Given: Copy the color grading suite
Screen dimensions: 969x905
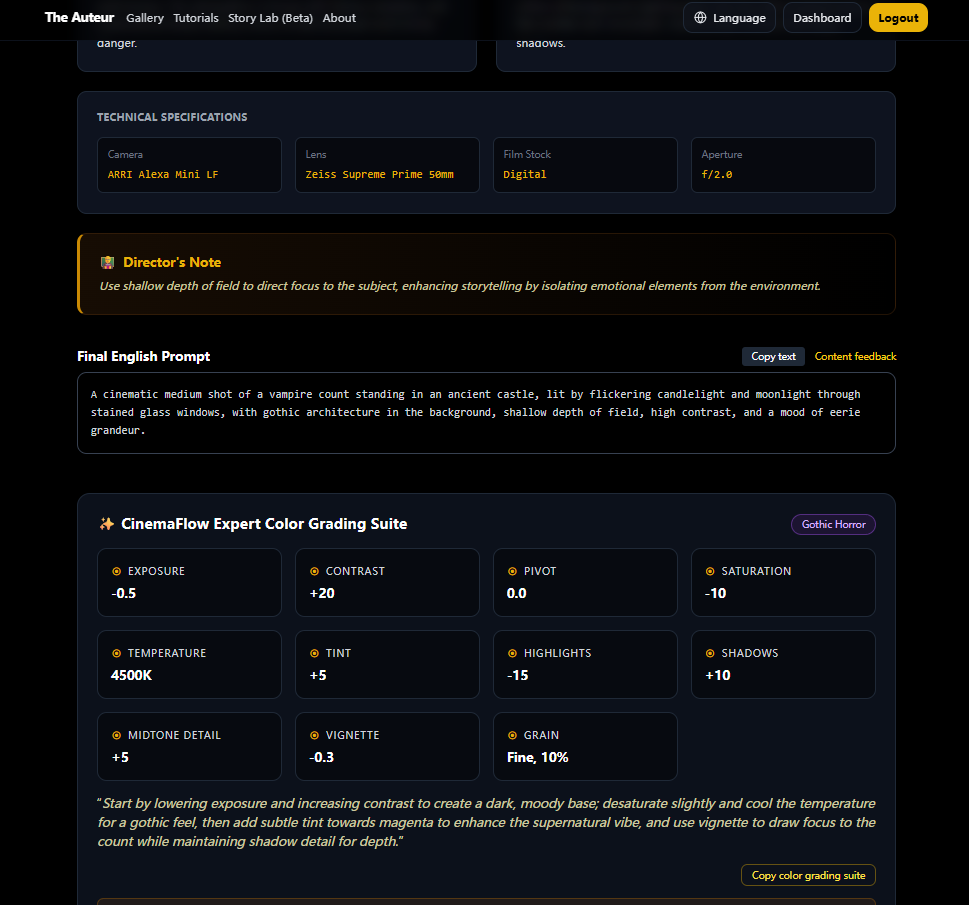Looking at the screenshot, I should [808, 875].
